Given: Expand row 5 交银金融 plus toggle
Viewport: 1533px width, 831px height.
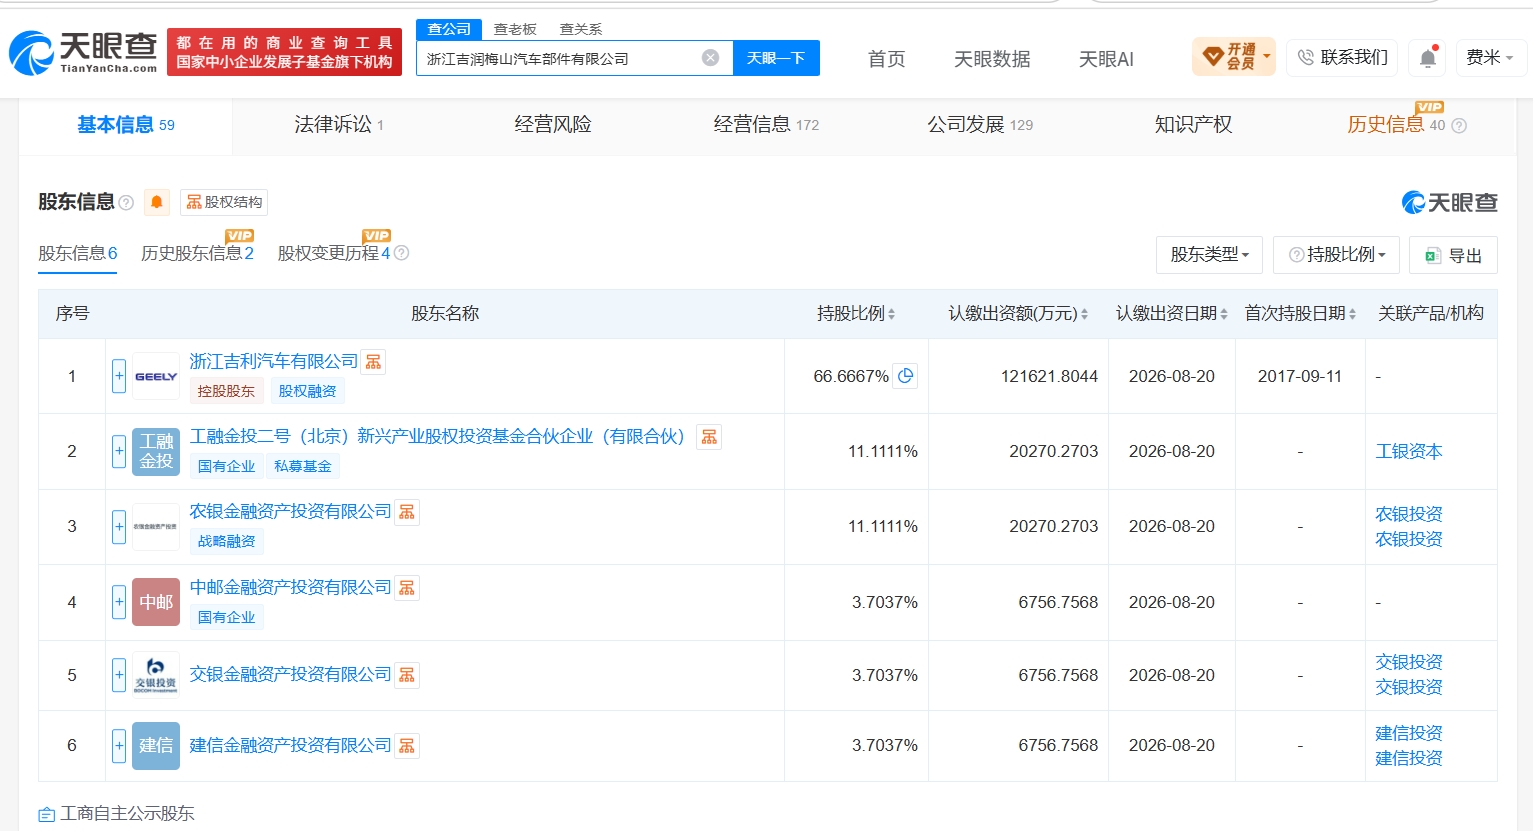Looking at the screenshot, I should (x=119, y=675).
